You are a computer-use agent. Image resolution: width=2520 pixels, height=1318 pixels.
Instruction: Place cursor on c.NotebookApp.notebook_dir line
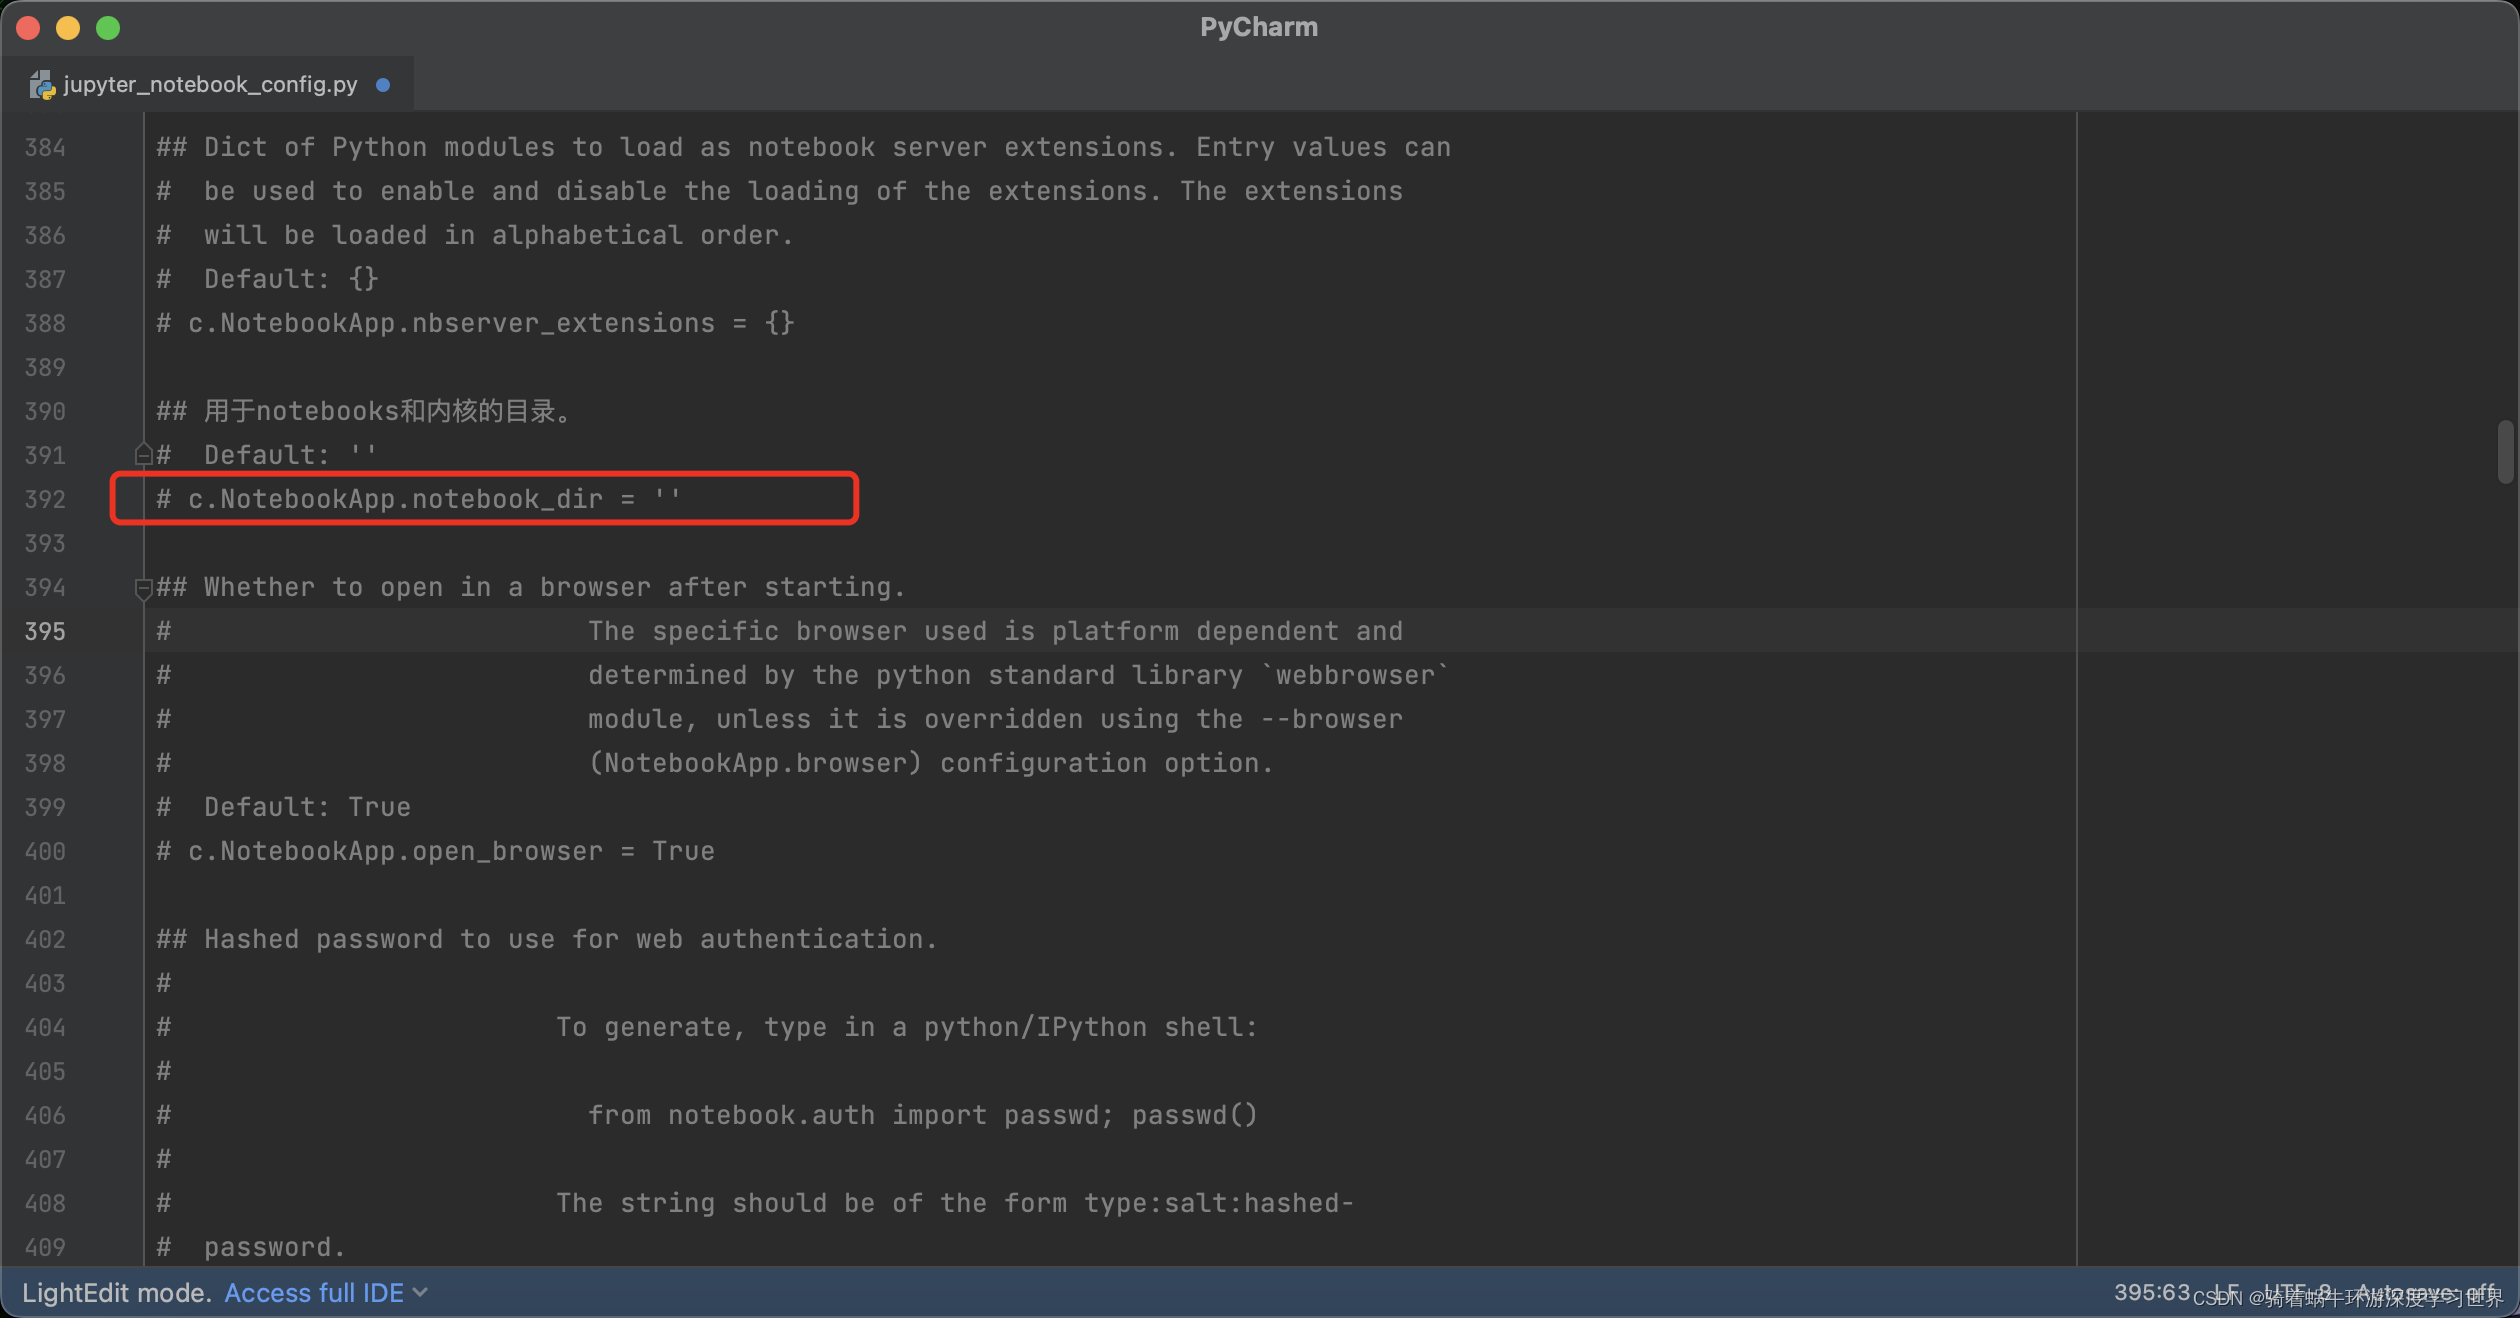click(419, 500)
